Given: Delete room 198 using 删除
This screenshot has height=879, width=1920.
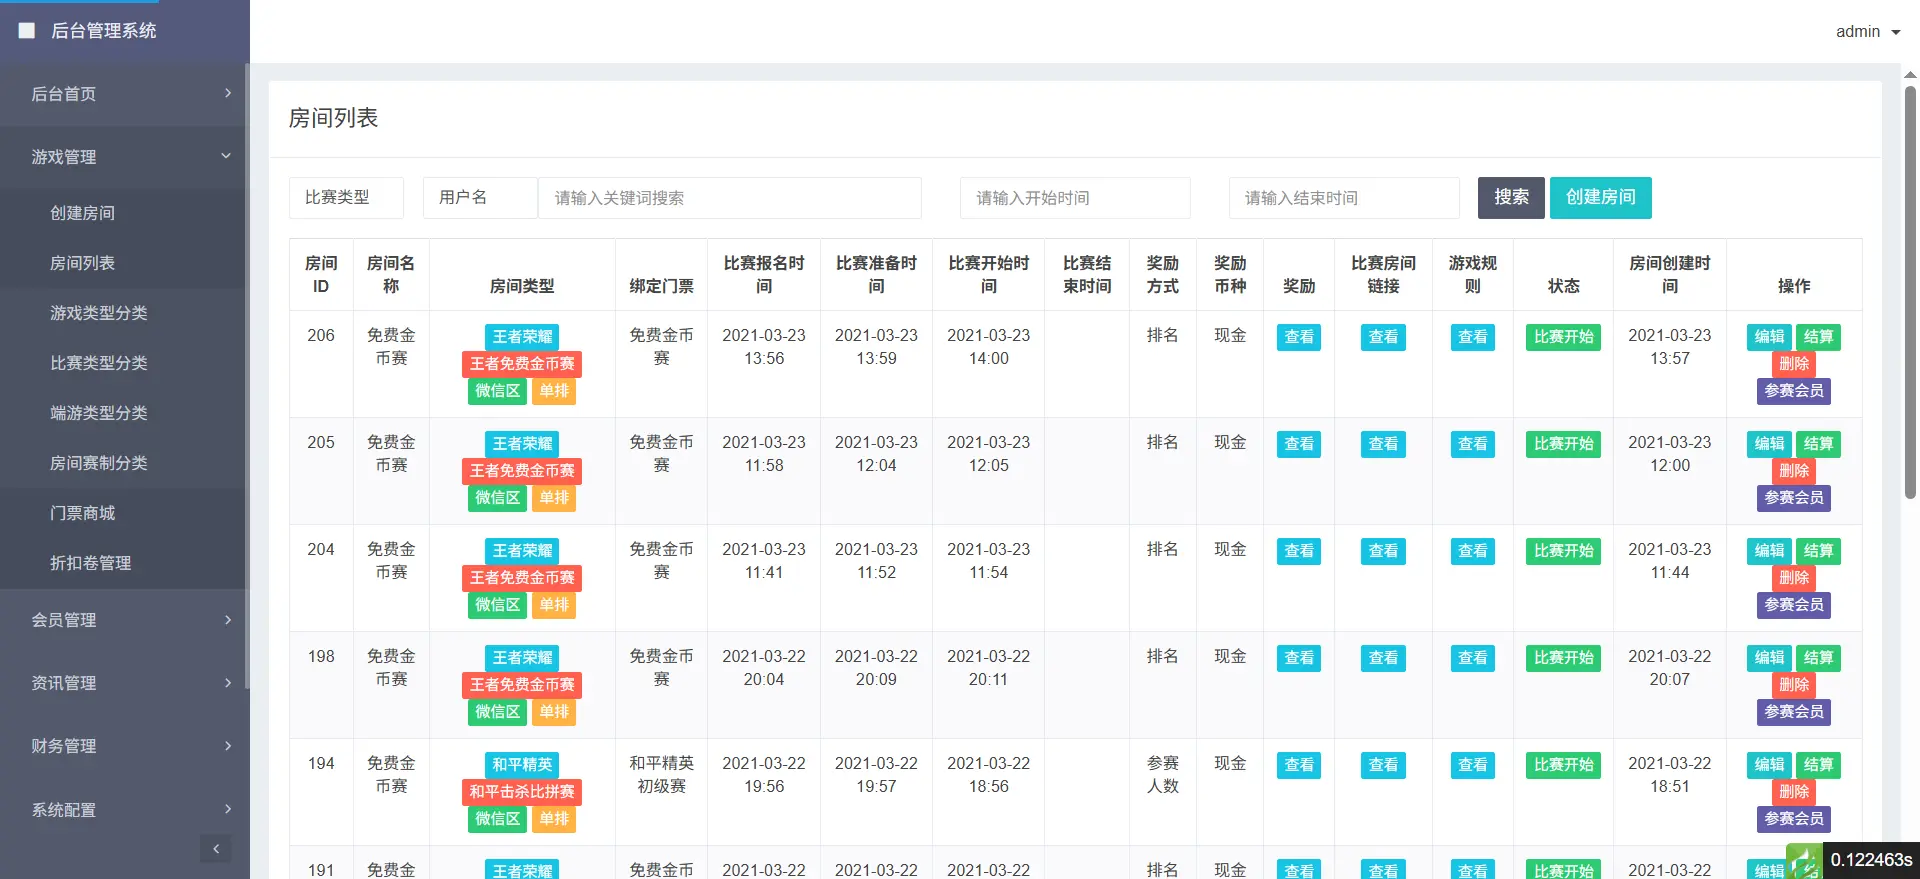Looking at the screenshot, I should [1794, 685].
